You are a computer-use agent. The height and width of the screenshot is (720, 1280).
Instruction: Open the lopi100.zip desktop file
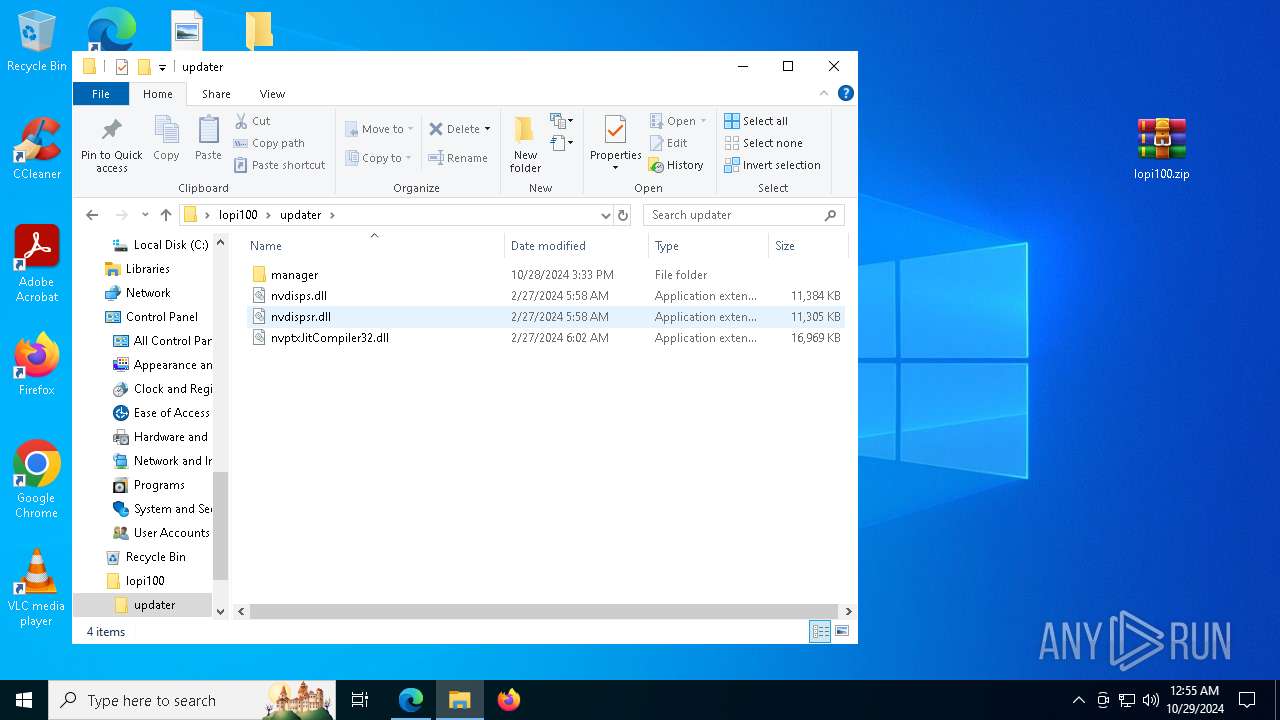coord(1161,148)
